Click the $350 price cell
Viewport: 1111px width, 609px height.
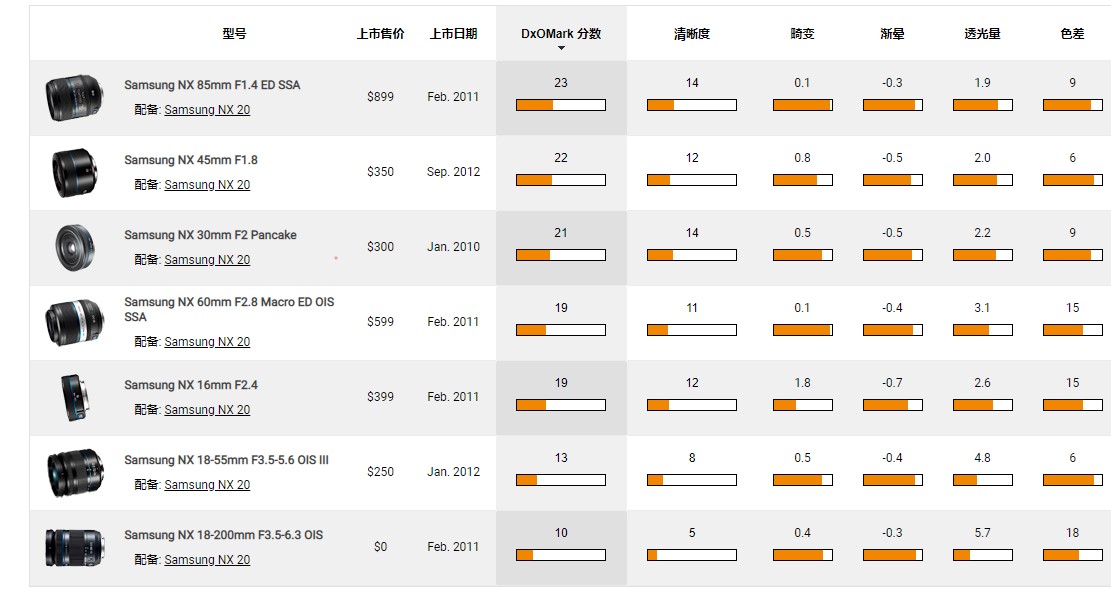coord(380,172)
